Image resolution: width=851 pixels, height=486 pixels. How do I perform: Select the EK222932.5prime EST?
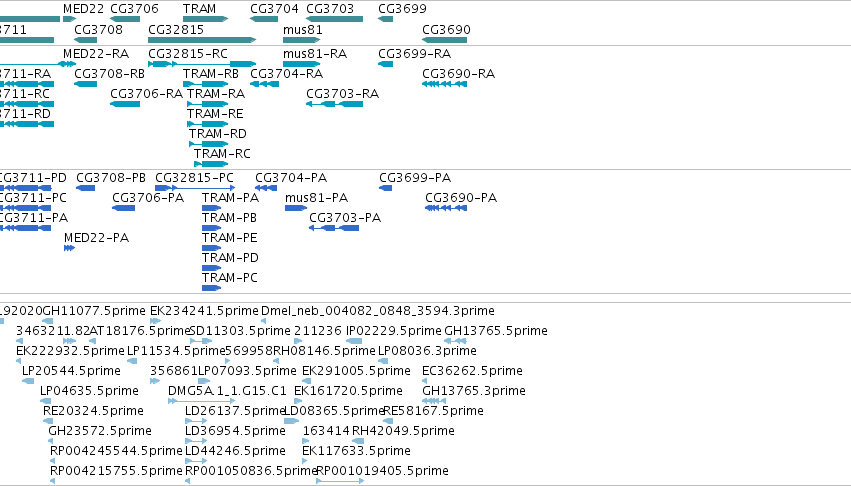[x=19, y=361]
